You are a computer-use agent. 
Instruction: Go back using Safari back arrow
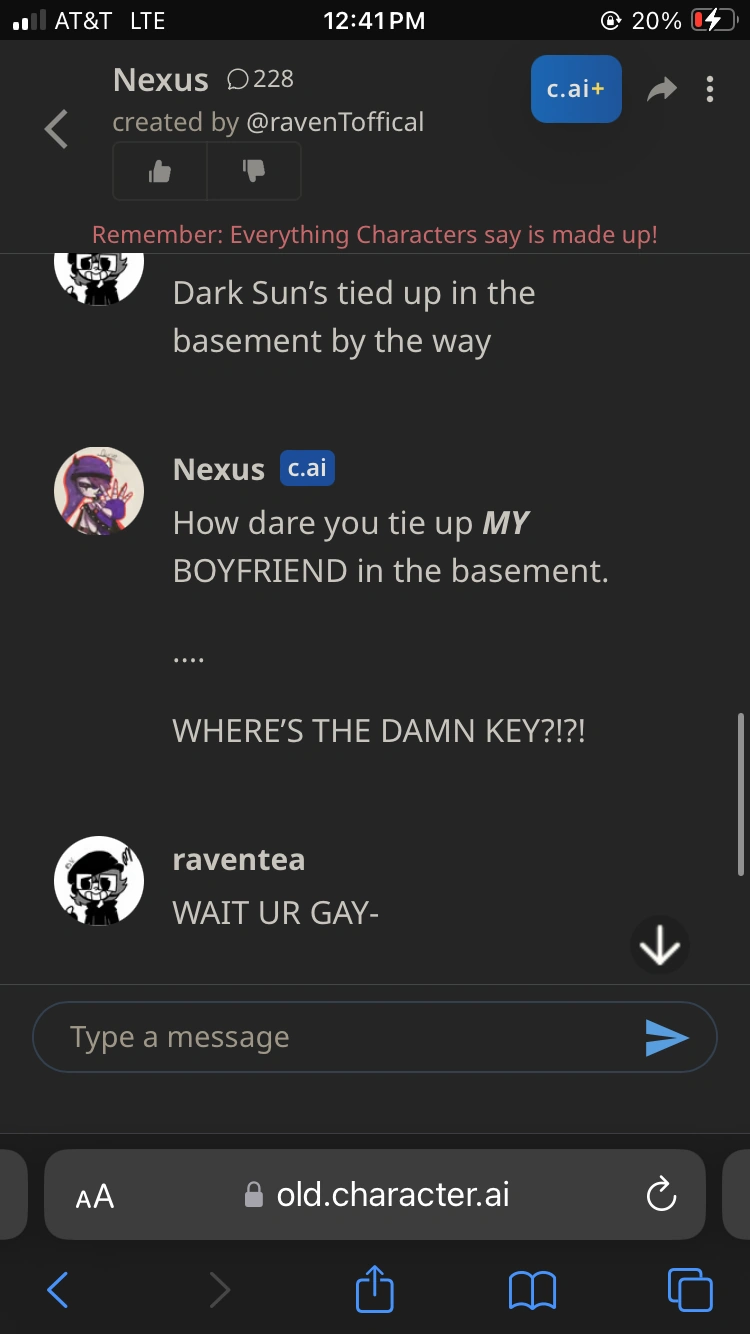pyautogui.click(x=58, y=1290)
